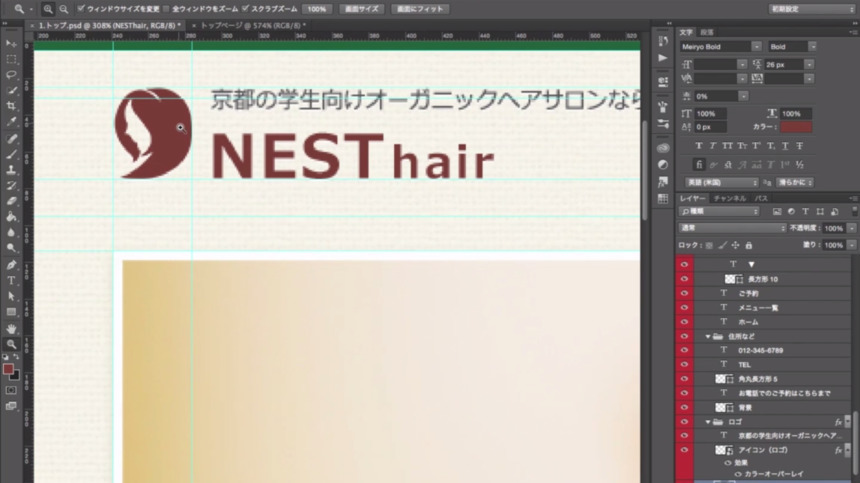Image resolution: width=860 pixels, height=483 pixels.
Task: Choose zoom-in mode in options bar
Action: coord(48,9)
